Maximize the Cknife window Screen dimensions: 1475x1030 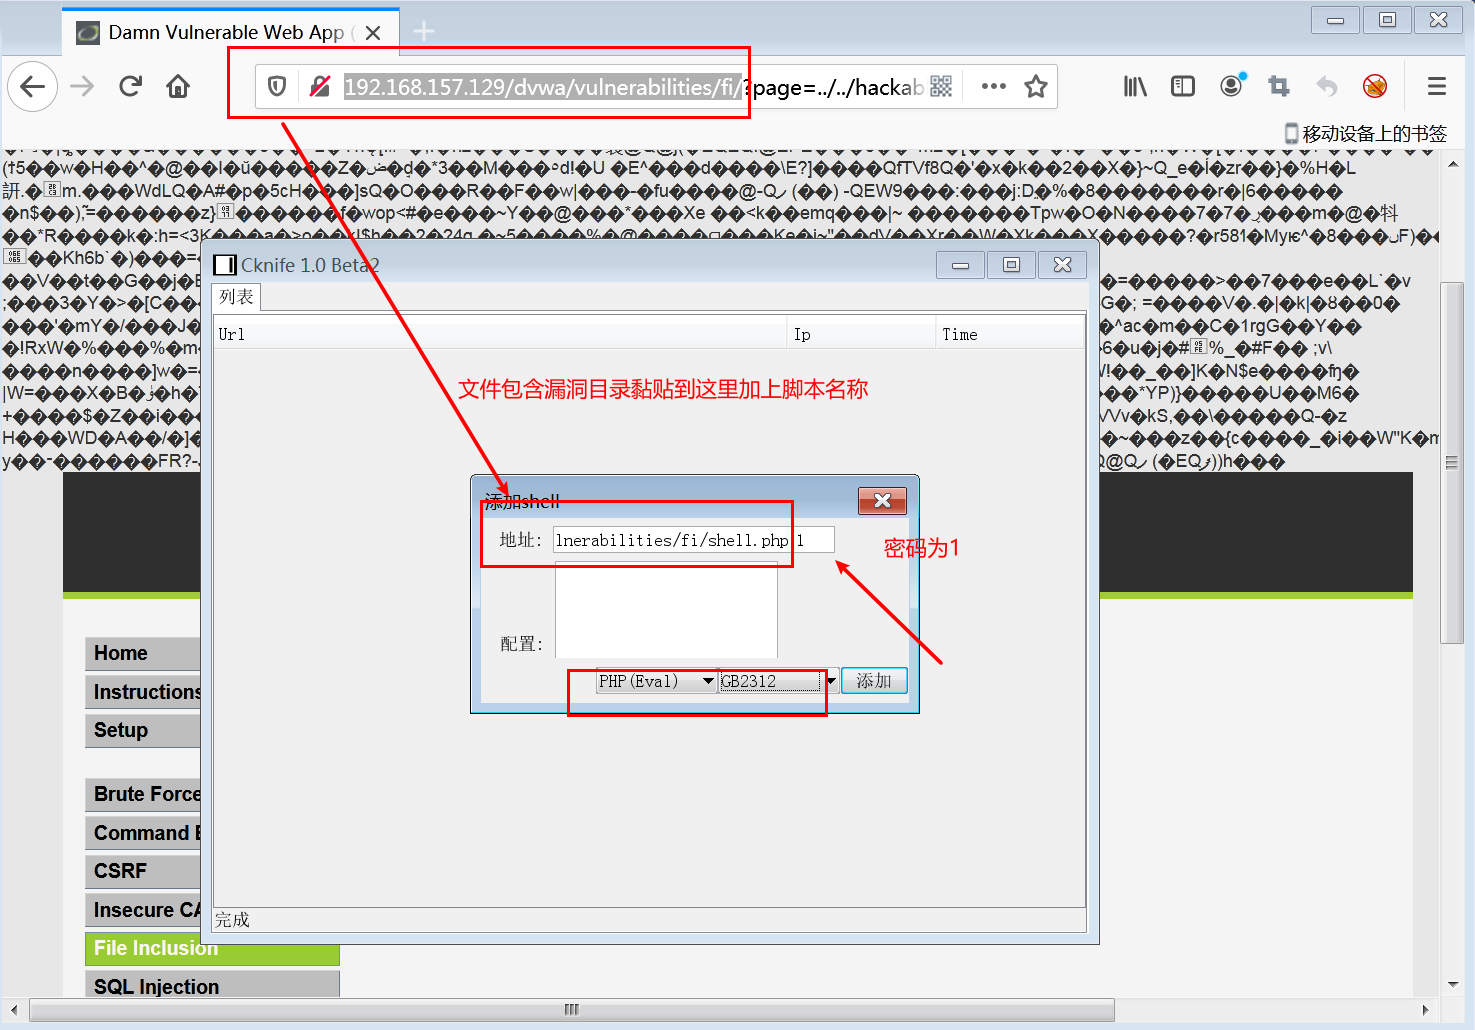(x=1011, y=265)
